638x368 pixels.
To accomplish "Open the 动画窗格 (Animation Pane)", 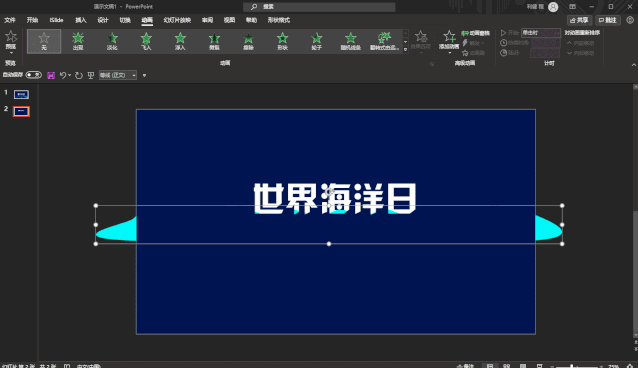I will tap(476, 33).
